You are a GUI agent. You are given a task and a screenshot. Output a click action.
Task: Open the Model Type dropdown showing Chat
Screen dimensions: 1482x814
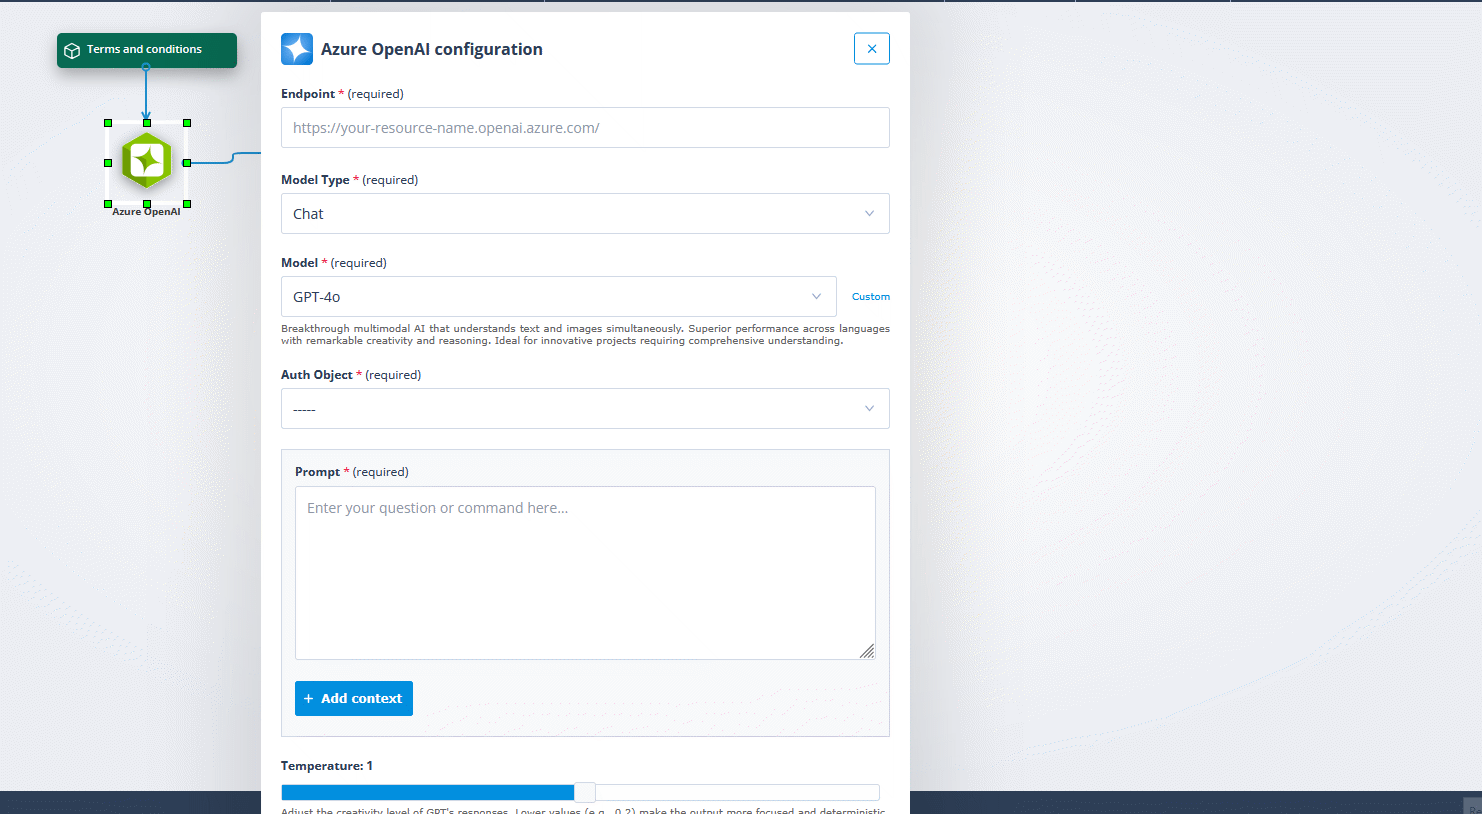585,214
